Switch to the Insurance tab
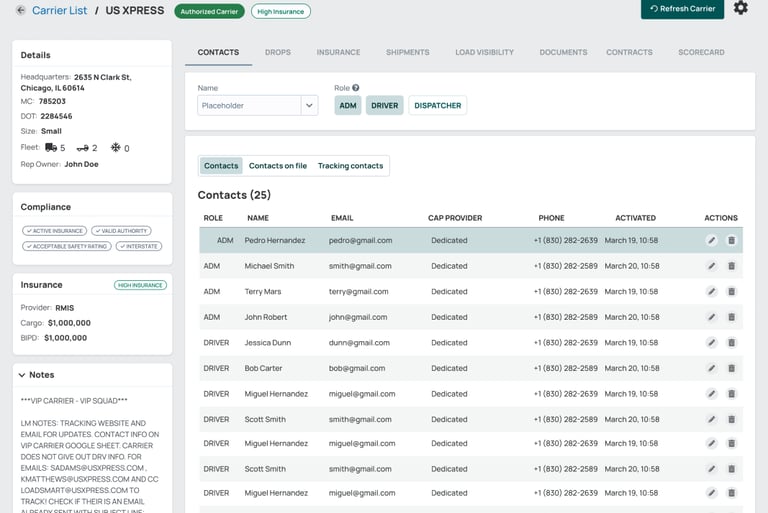Image resolution: width=768 pixels, height=513 pixels. click(338, 52)
